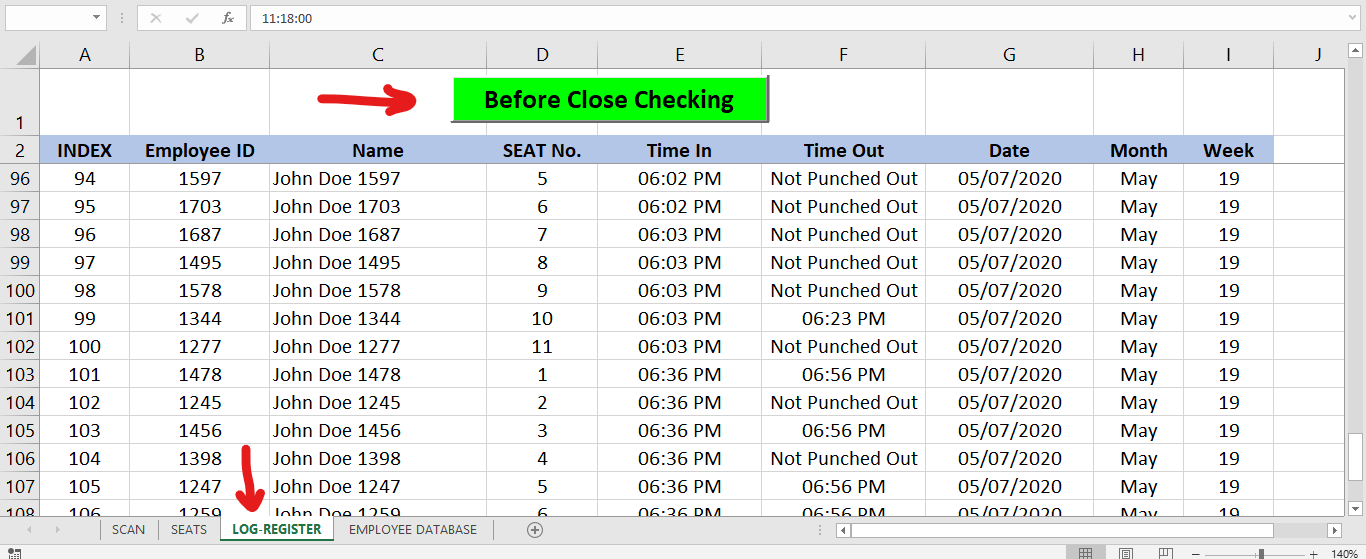Switch to Page Layout view icon
This screenshot has width=1366, height=559.
pos(1125,553)
